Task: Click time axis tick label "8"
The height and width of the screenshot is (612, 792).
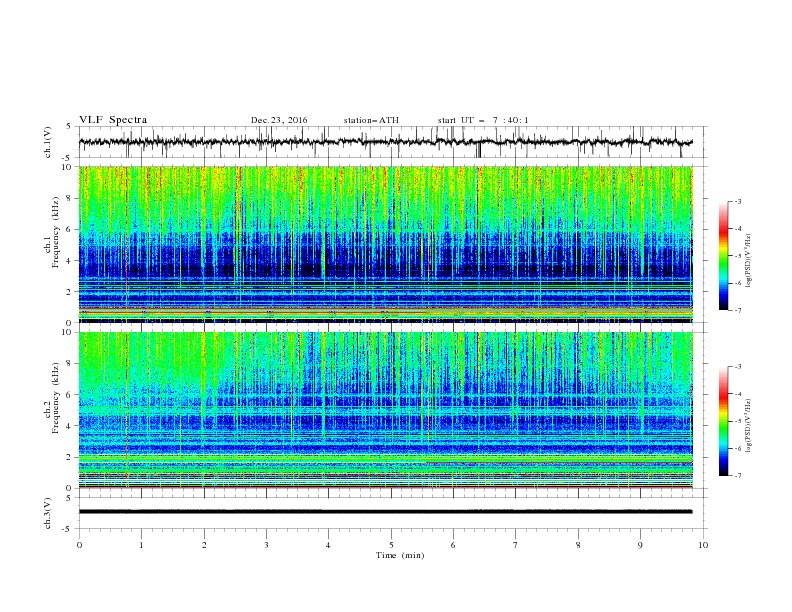Action: (x=578, y=545)
